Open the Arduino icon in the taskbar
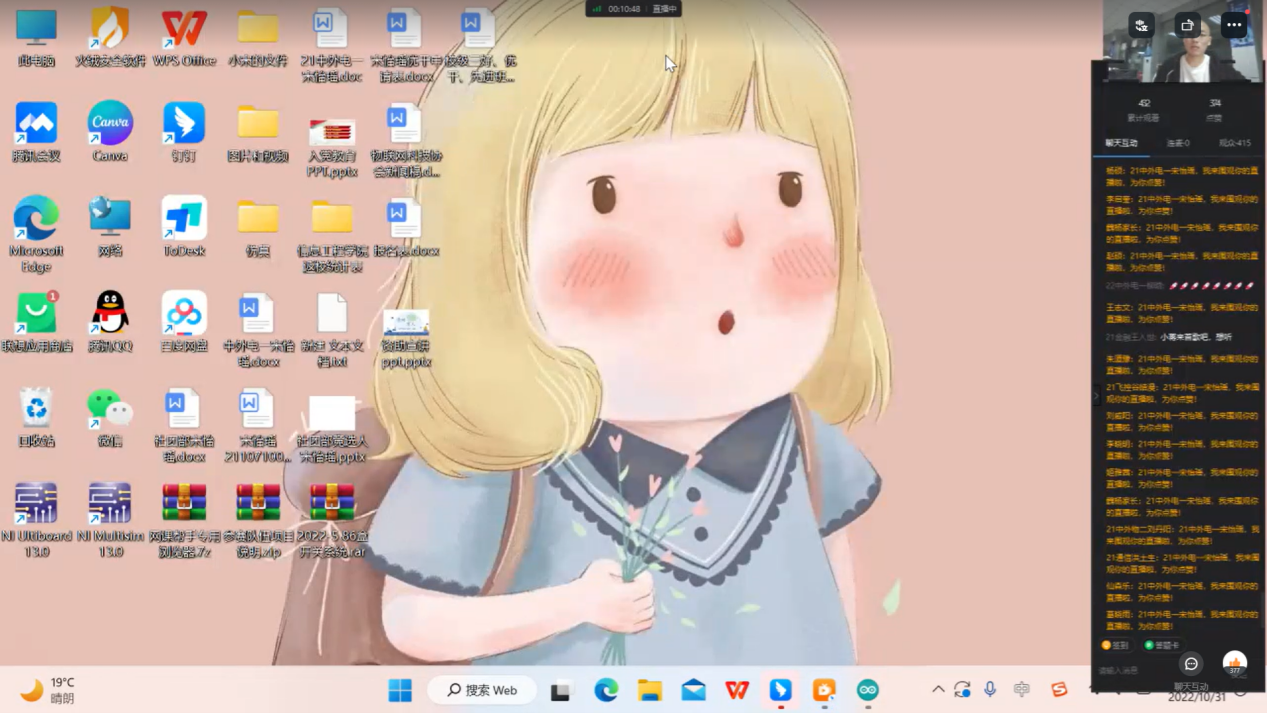Screen dimensions: 1267x713 [x=867, y=690]
